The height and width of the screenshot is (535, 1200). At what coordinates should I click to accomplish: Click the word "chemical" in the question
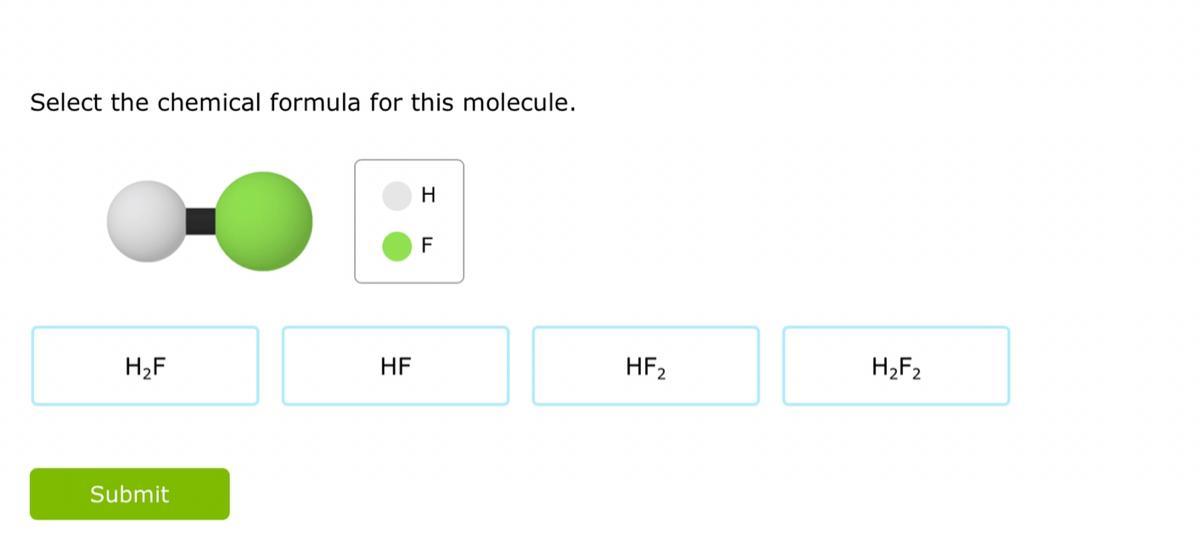209,103
